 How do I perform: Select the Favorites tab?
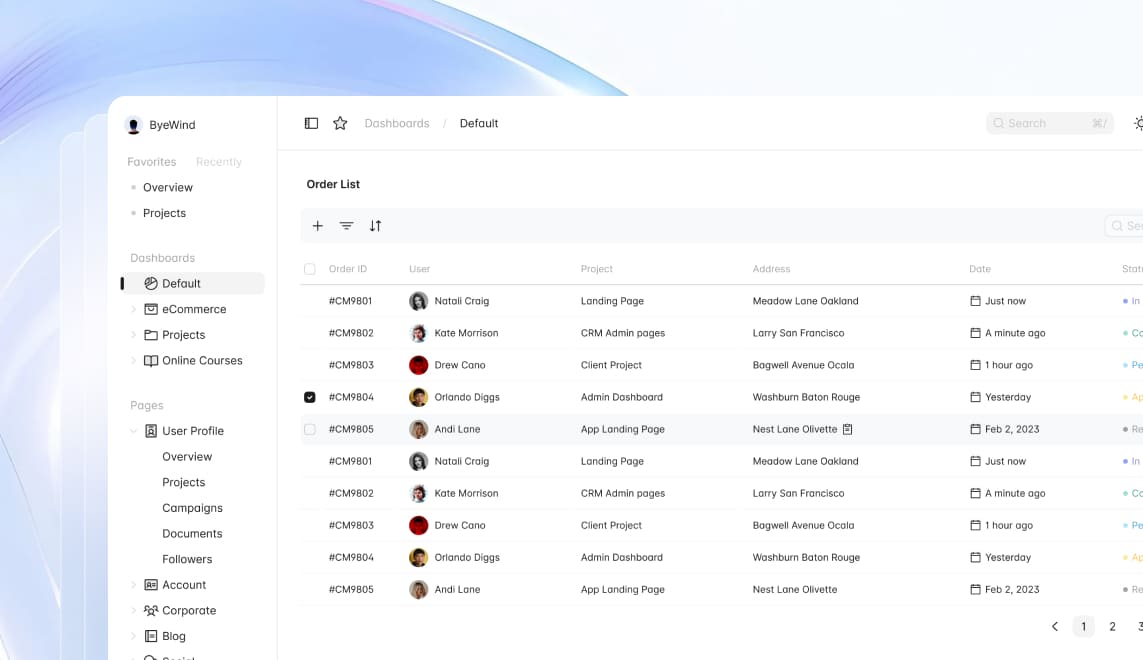click(x=152, y=162)
